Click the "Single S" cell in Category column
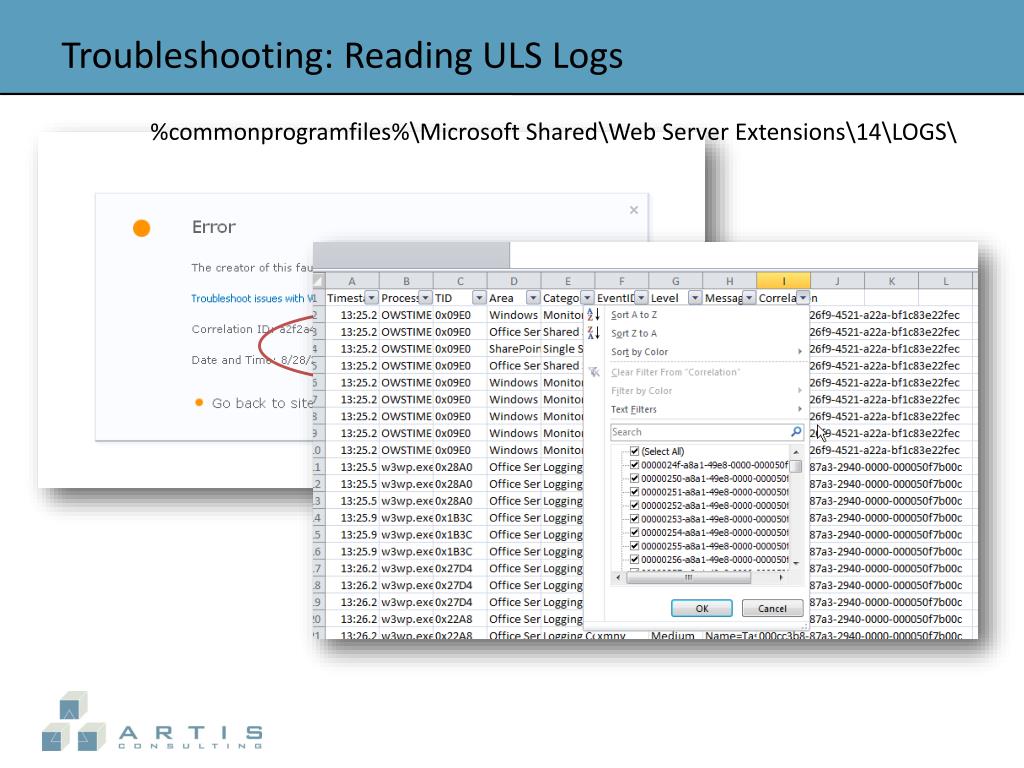This screenshot has width=1024, height=768. pyautogui.click(x=563, y=349)
